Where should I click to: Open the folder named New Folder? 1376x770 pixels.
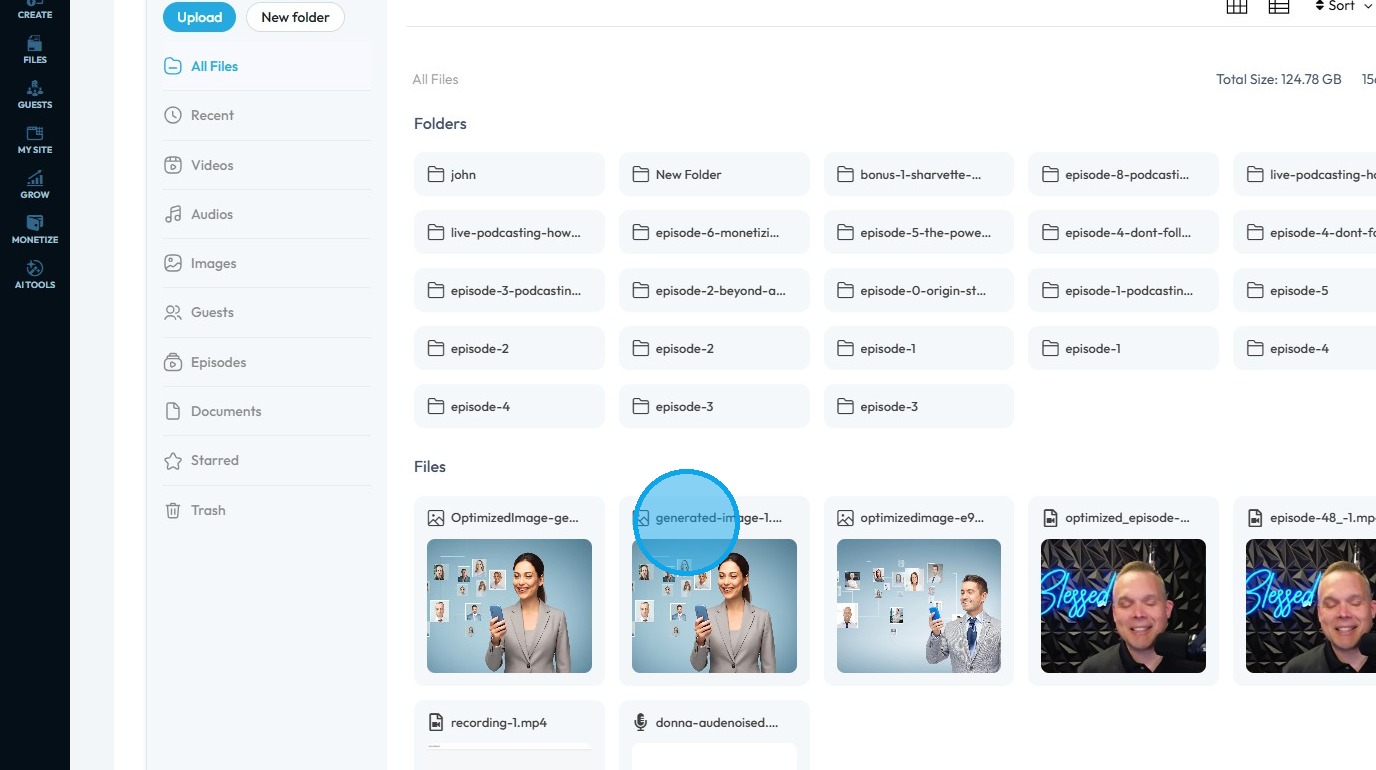tap(714, 174)
